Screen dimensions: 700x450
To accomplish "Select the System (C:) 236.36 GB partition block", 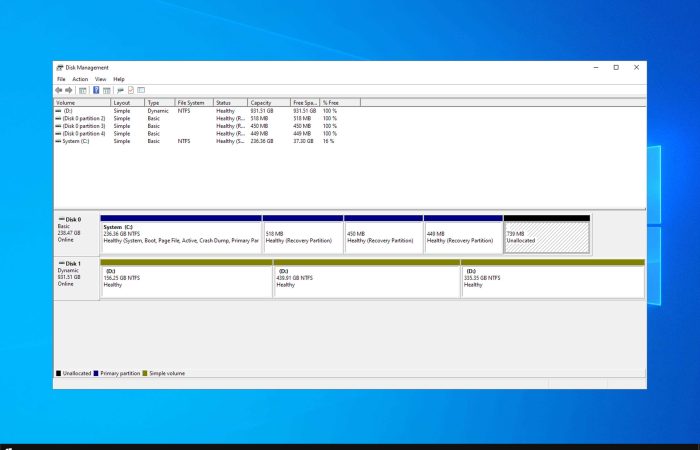I will coord(181,234).
